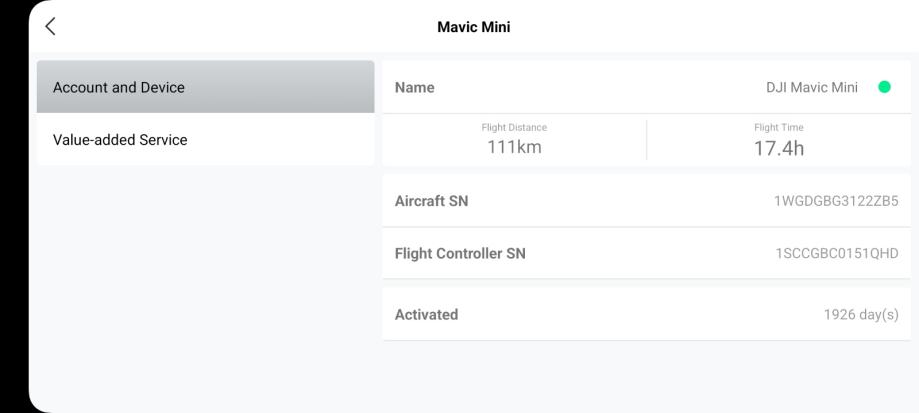
Task: Click the Flight Controller SN label
Action: (460, 254)
